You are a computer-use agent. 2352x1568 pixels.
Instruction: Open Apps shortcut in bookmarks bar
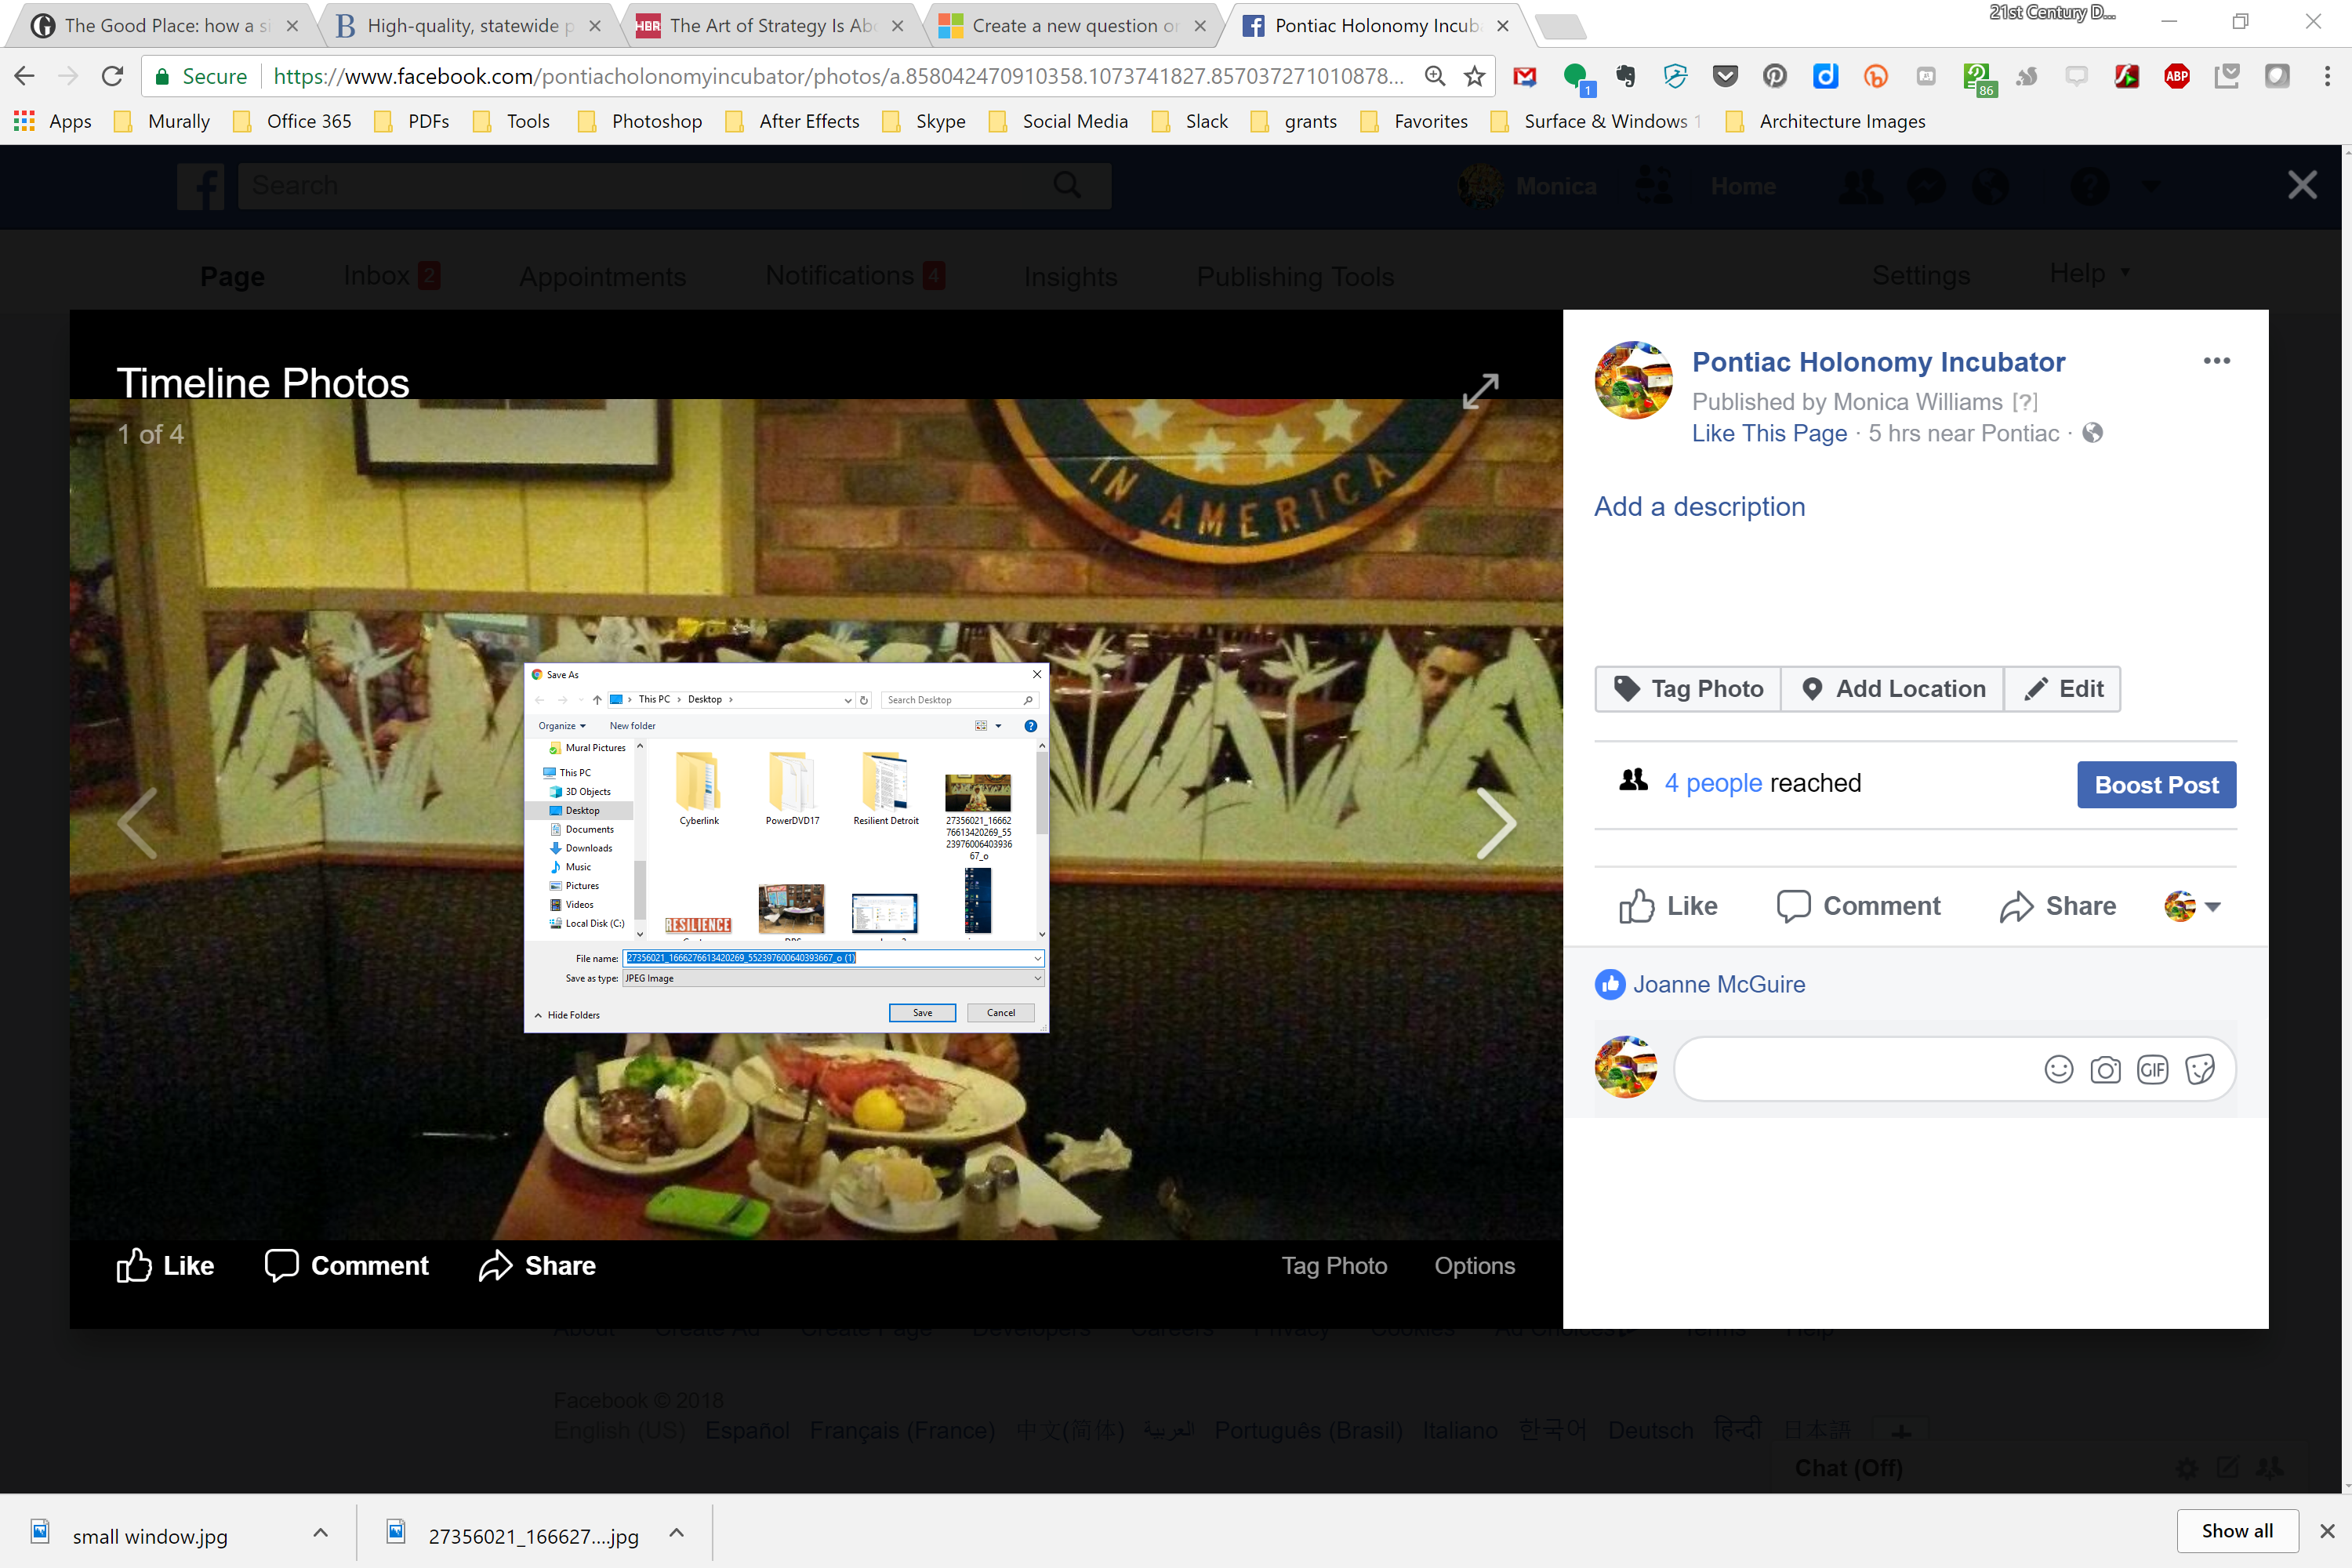(53, 121)
